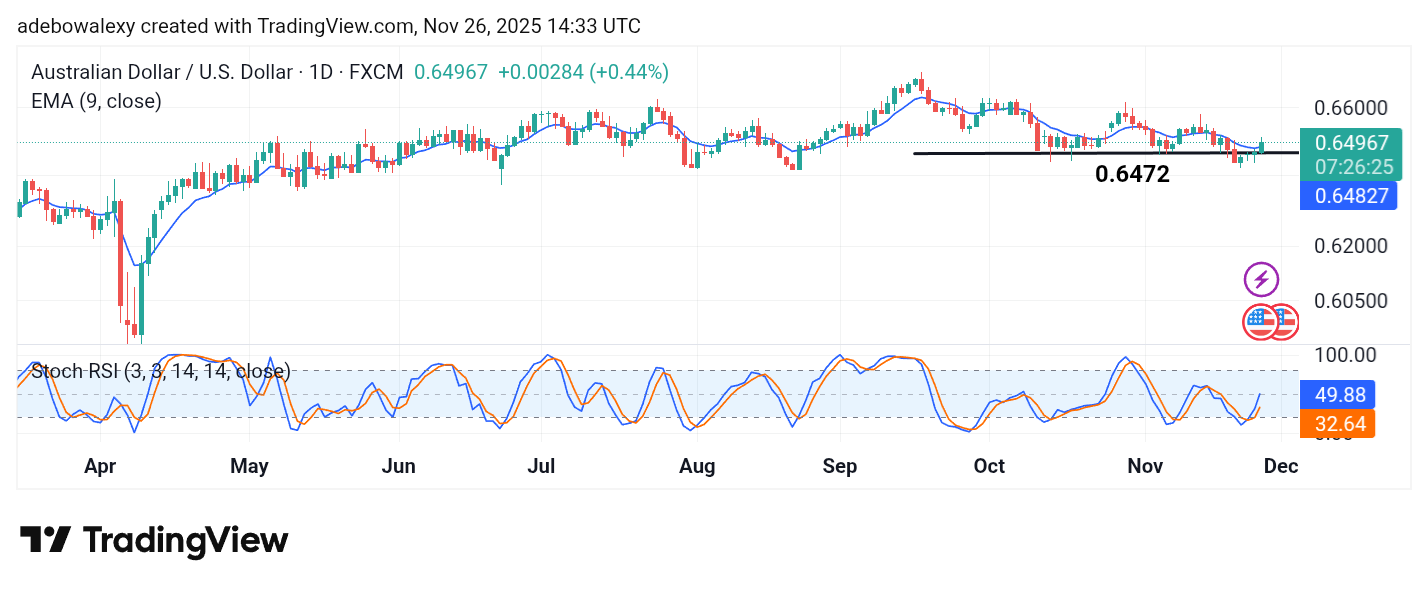This screenshot has width=1428, height=591.
Task: Click the Aug label on the time axis
Action: pos(696,467)
